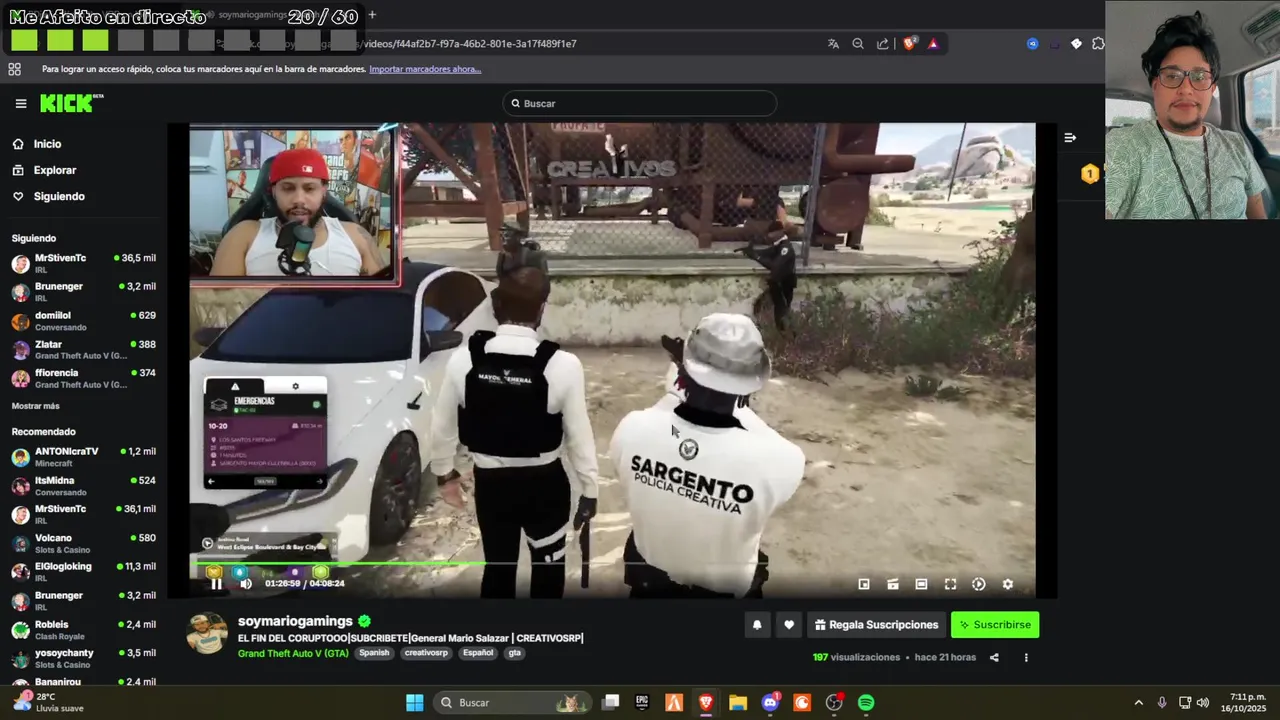This screenshot has width=1280, height=720.
Task: Open Epic Games launcher from taskbar
Action: [642, 703]
